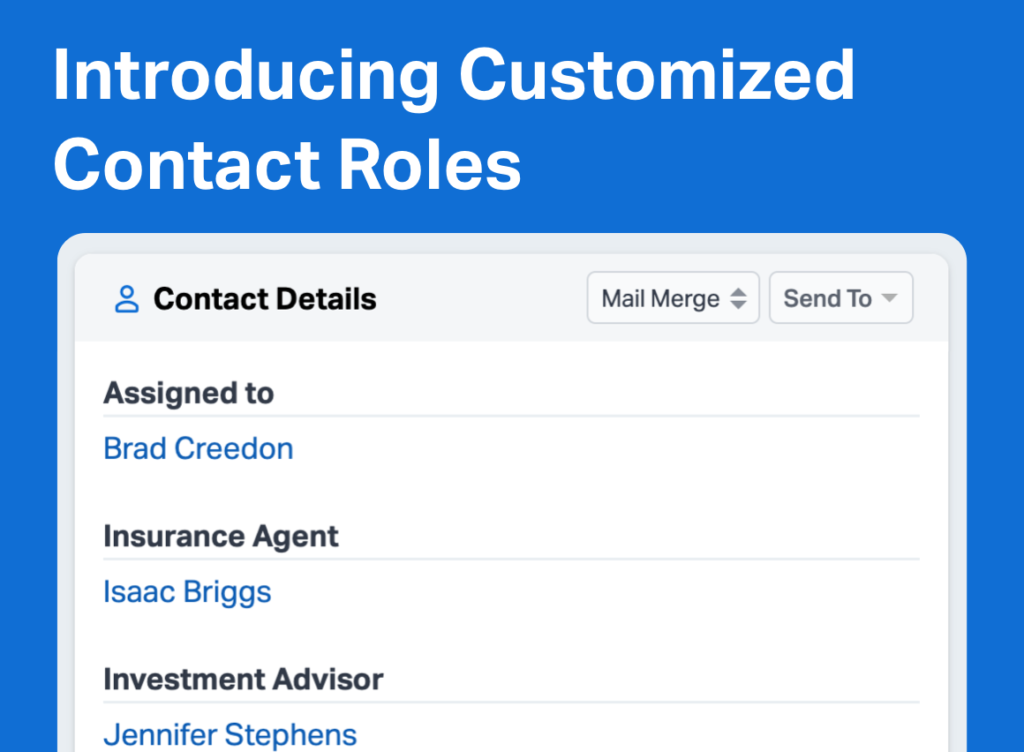Click the Insurance Agent role label
This screenshot has width=1024, height=752.
click(x=221, y=536)
